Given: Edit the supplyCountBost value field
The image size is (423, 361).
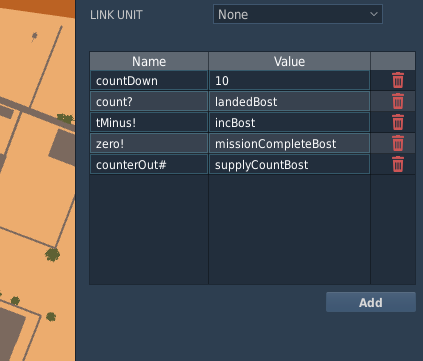Looking at the screenshot, I should click(289, 164).
